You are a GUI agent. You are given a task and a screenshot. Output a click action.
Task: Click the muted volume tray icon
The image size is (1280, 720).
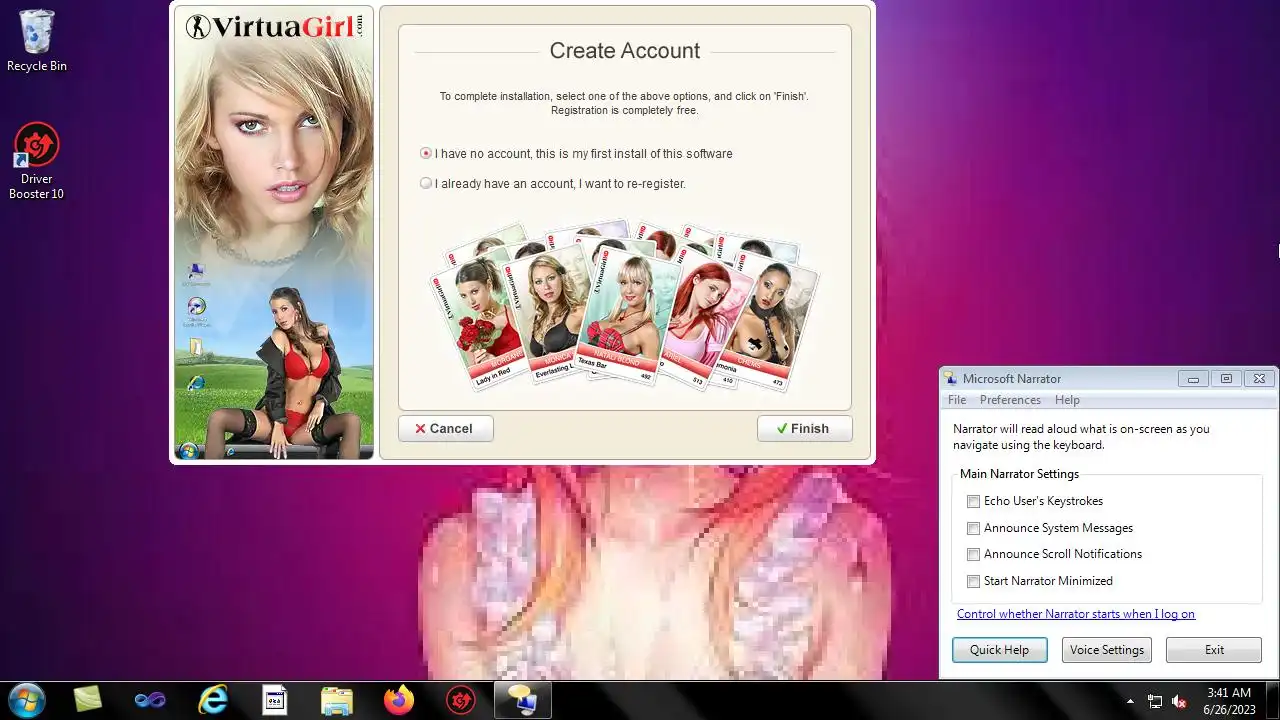tap(1180, 702)
